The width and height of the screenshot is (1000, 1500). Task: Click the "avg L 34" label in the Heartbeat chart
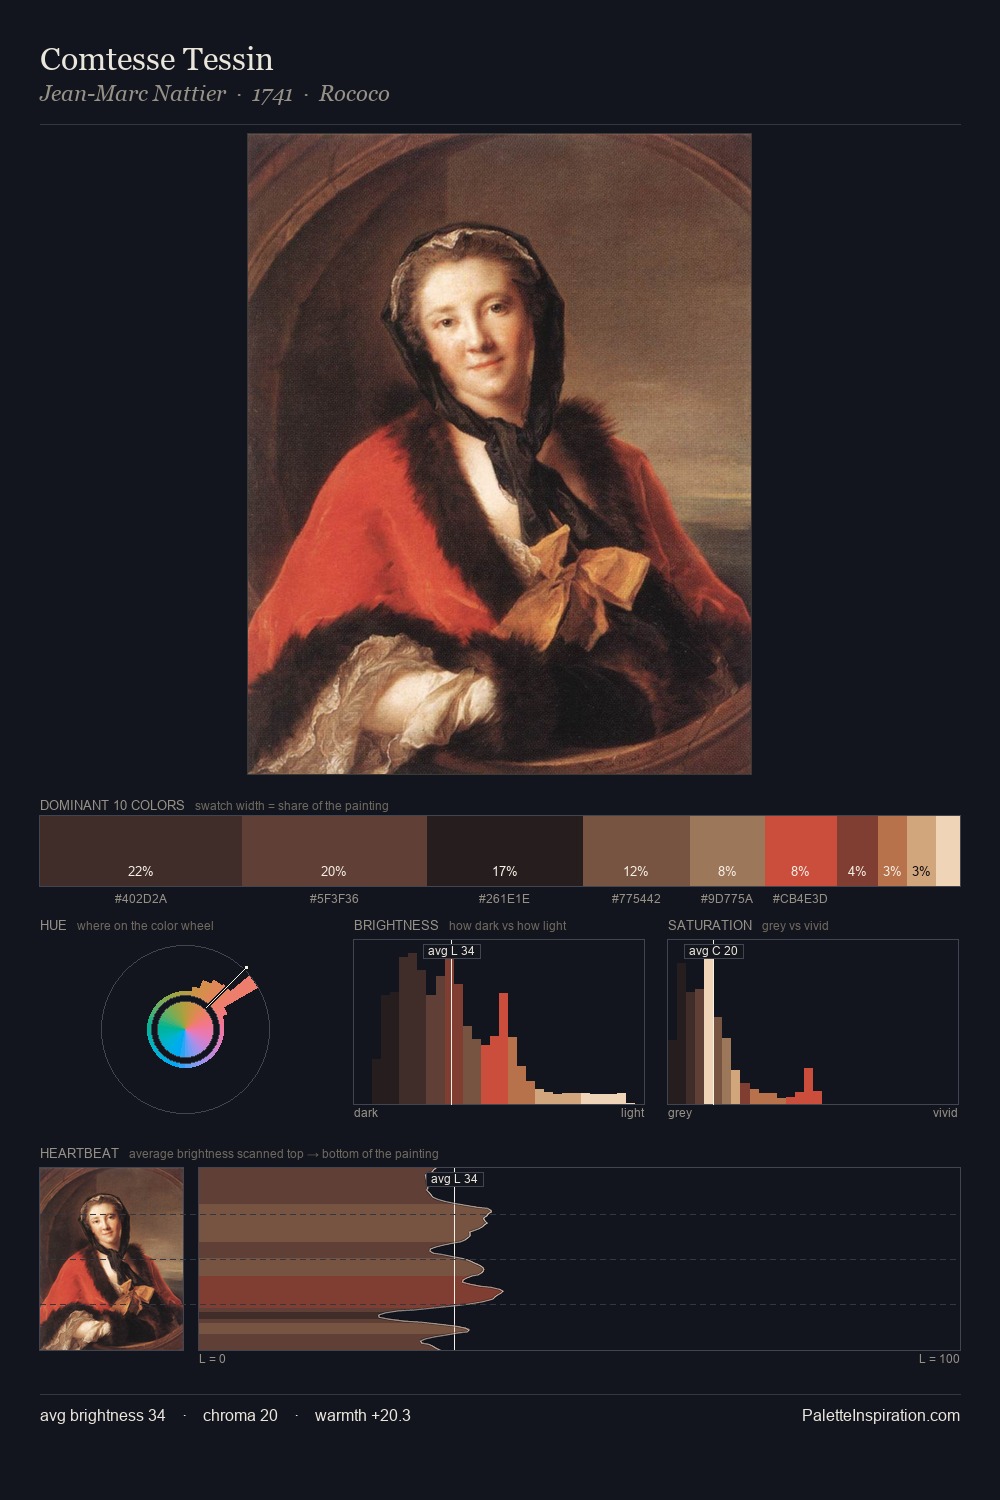tap(455, 1179)
